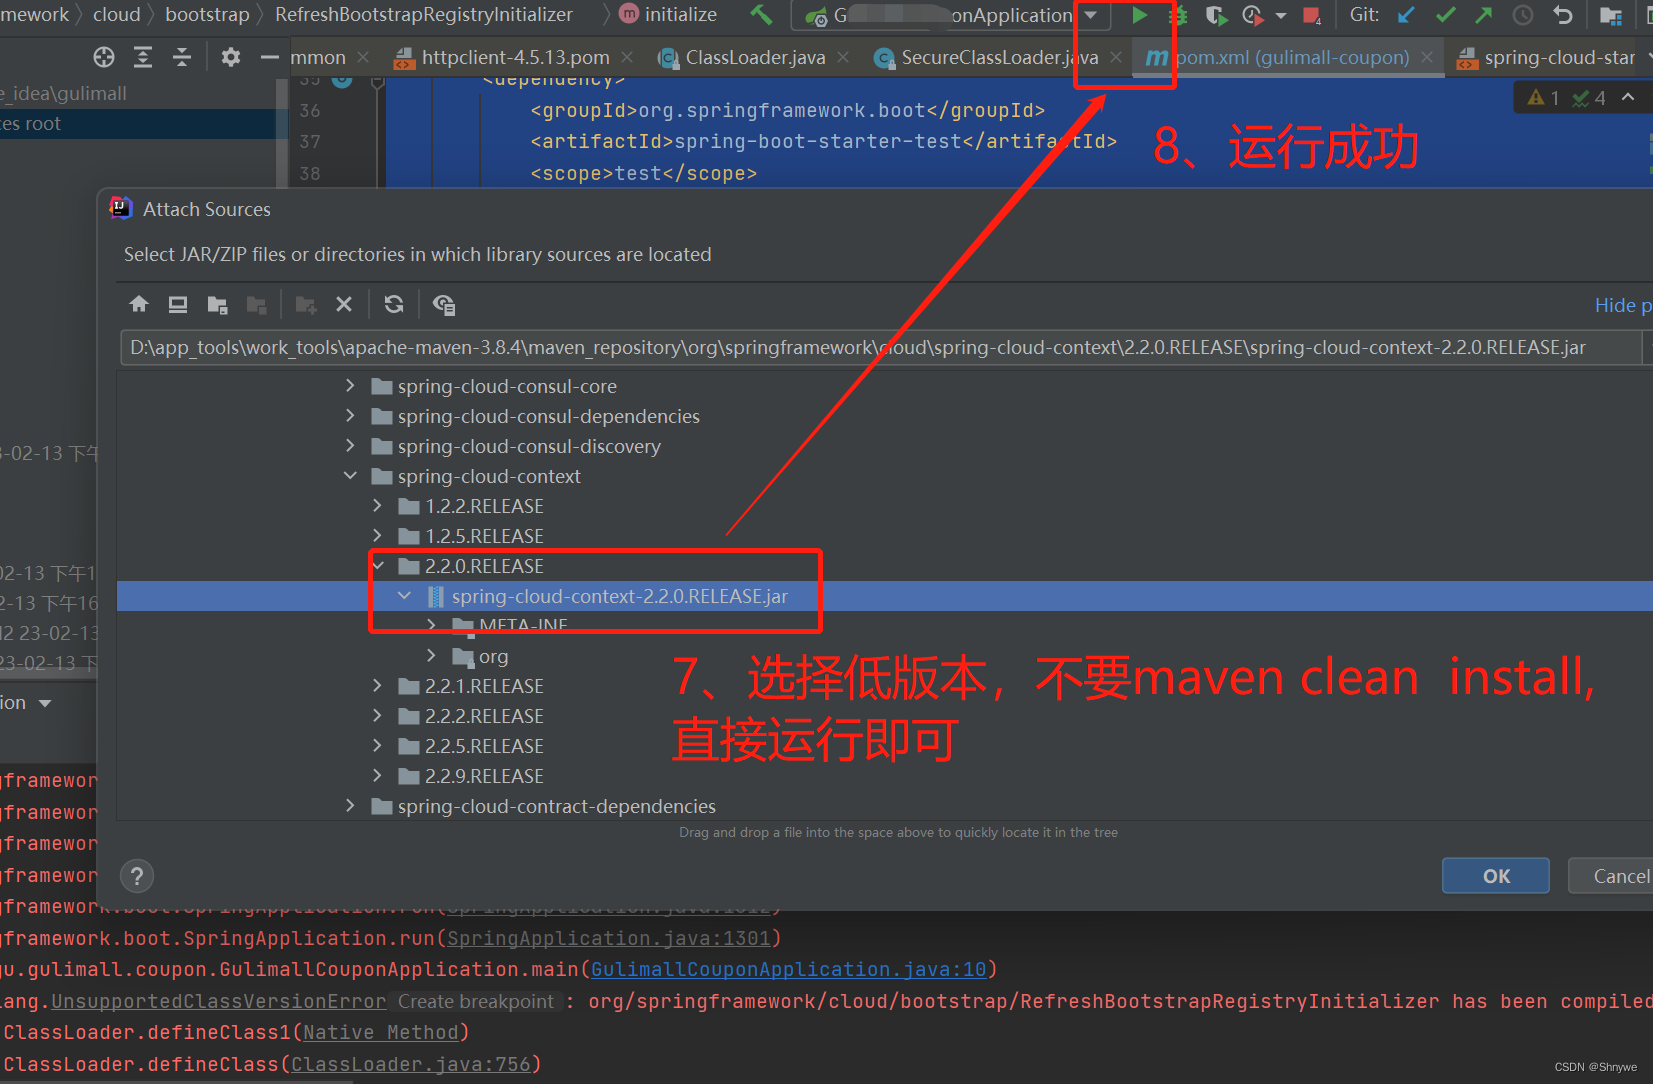Click the help question mark button
Screen dimensions: 1653x1084
click(137, 877)
